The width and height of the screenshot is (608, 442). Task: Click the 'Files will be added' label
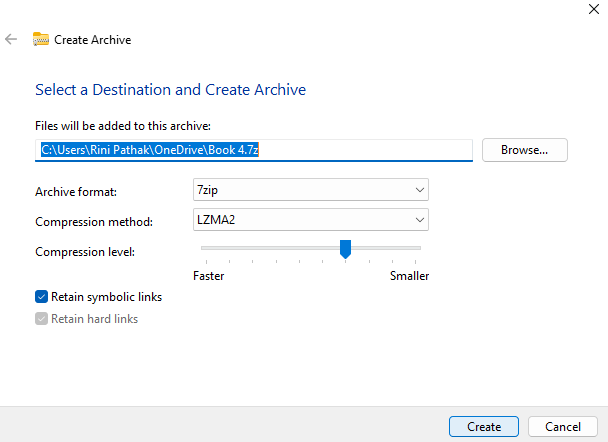(123, 125)
